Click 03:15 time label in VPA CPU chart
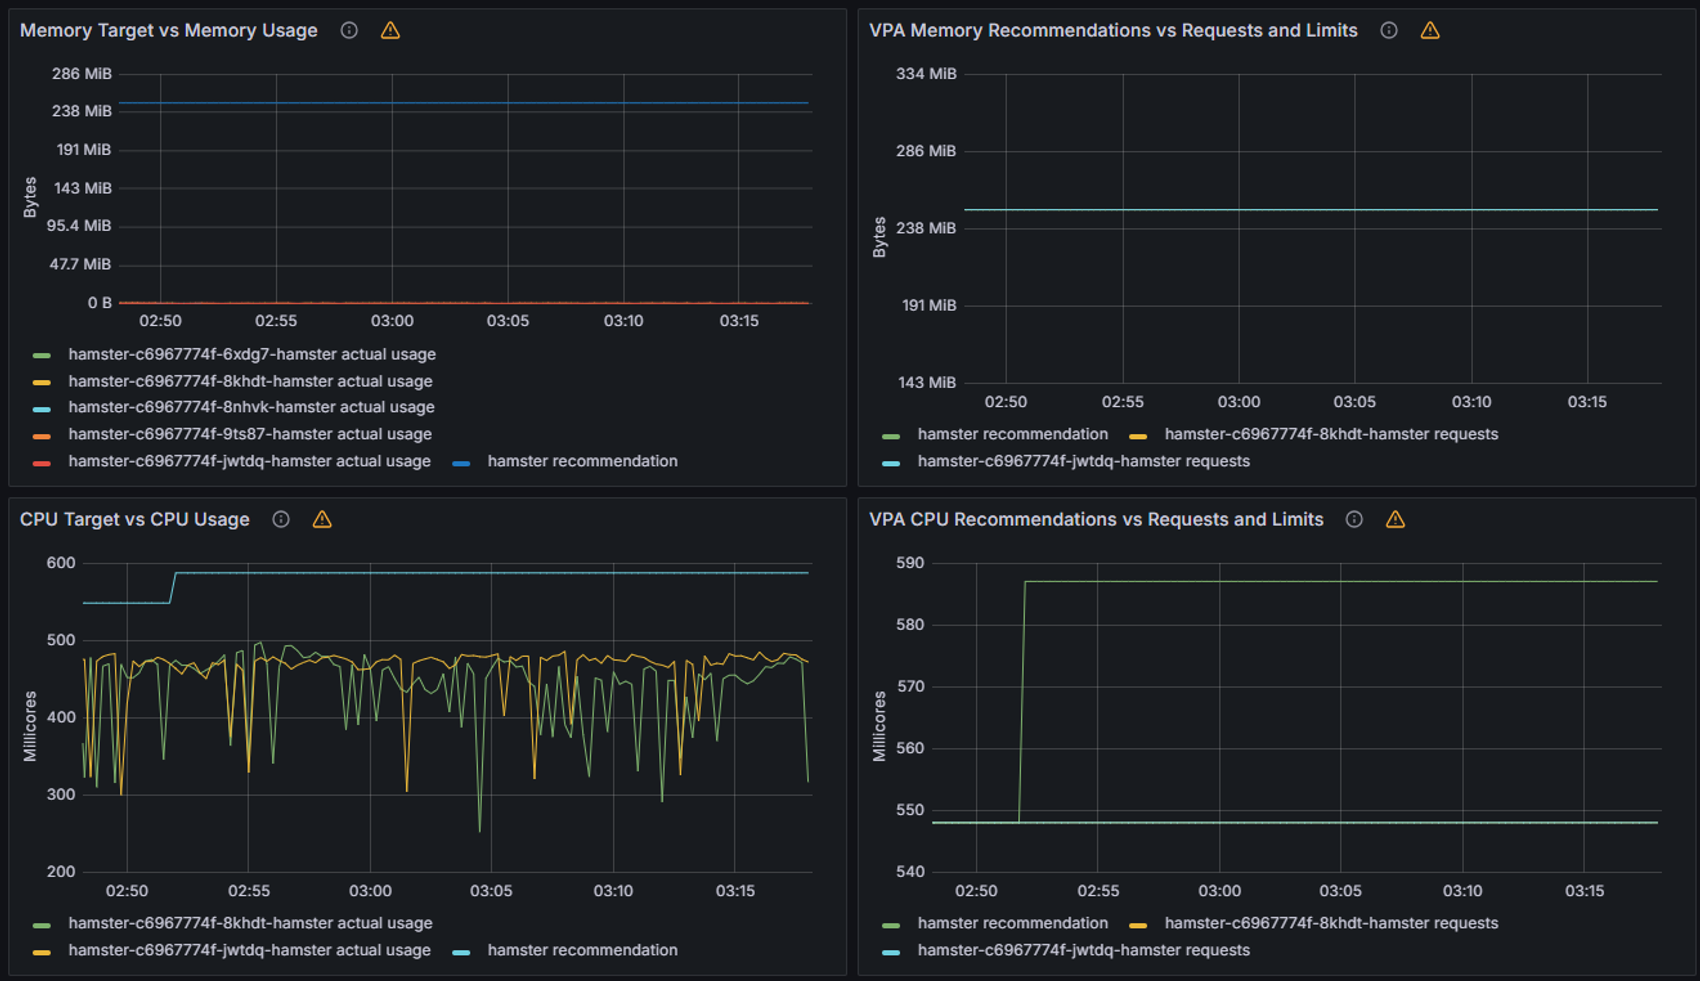Image resolution: width=1700 pixels, height=981 pixels. point(1584,890)
